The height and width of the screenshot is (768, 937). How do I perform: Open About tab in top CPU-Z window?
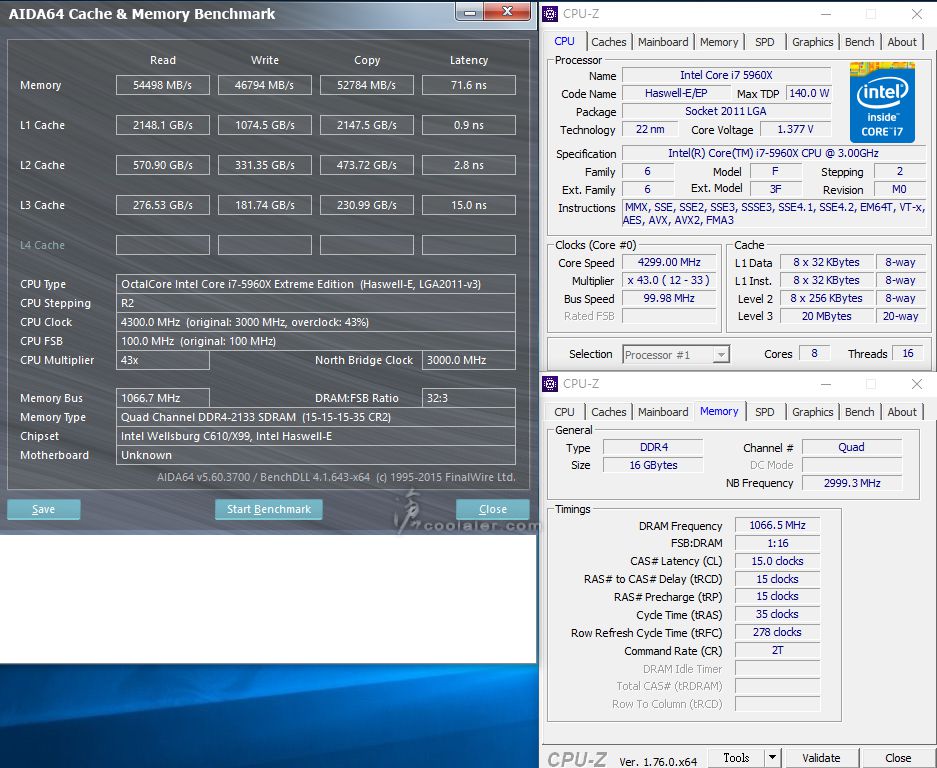[x=902, y=42]
